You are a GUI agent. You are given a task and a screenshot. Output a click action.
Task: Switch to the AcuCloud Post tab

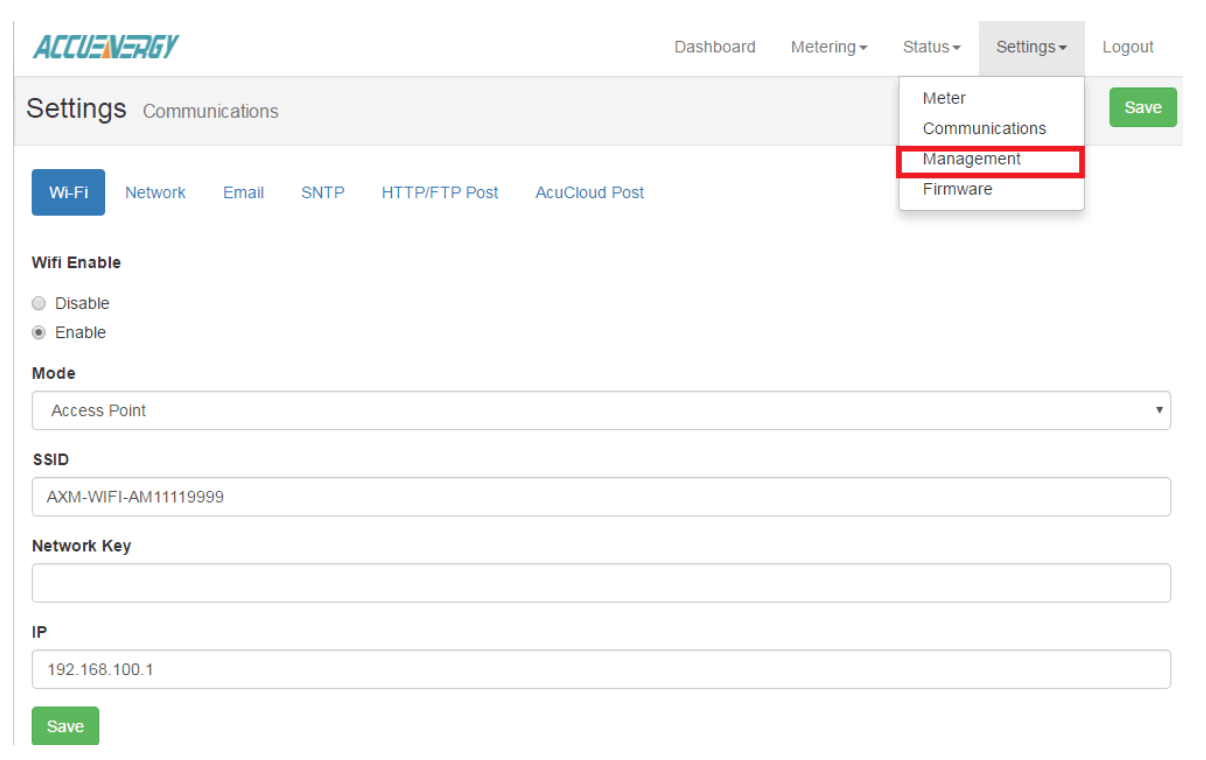point(589,192)
